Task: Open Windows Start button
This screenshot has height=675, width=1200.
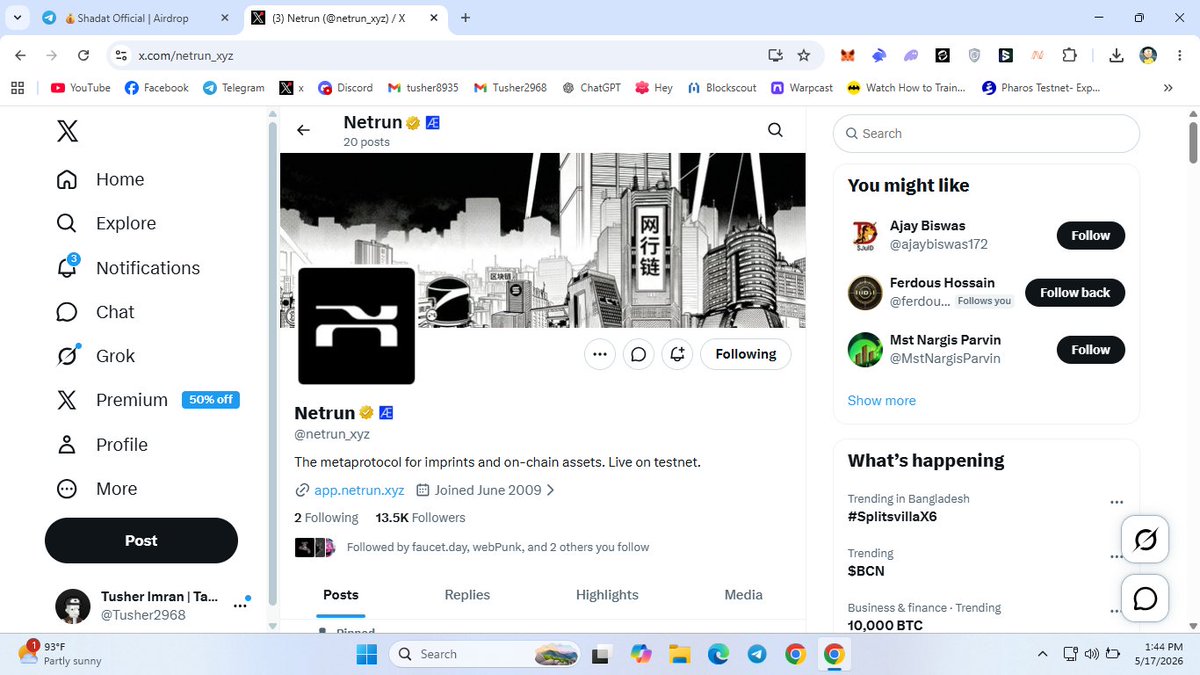Action: coord(367,654)
